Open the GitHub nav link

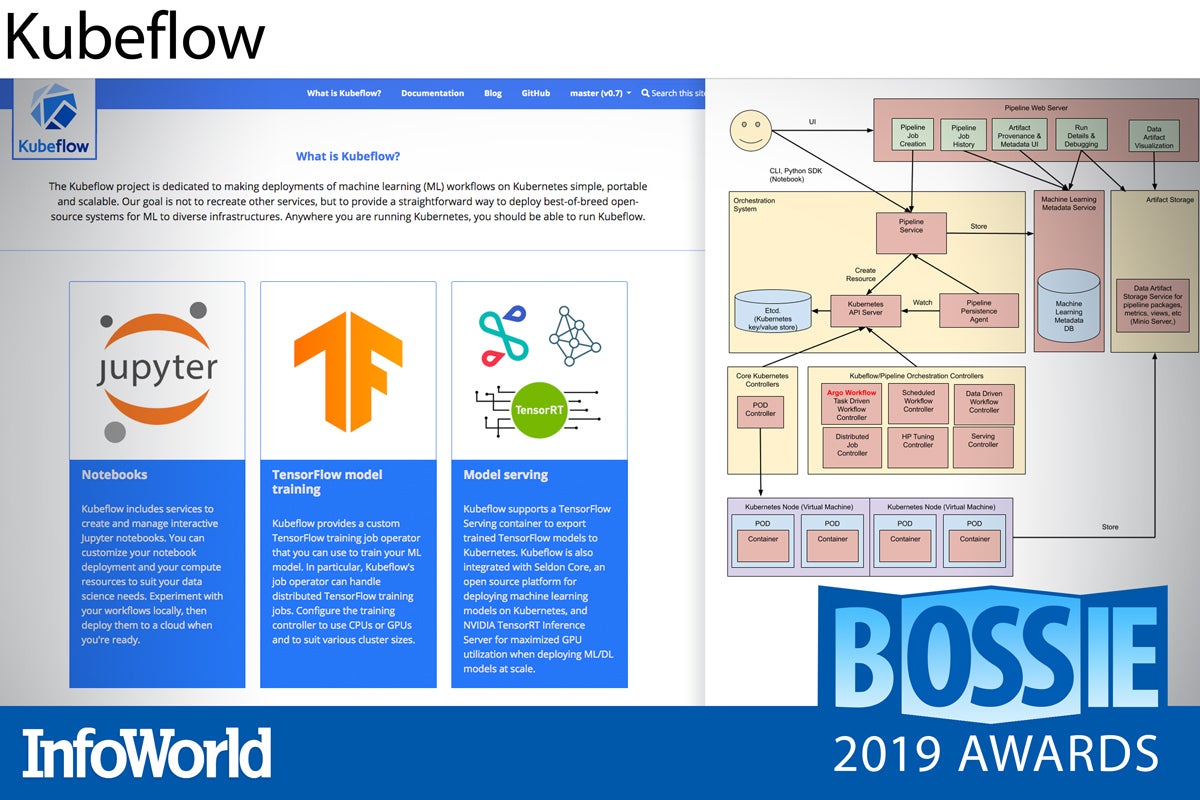click(x=536, y=93)
